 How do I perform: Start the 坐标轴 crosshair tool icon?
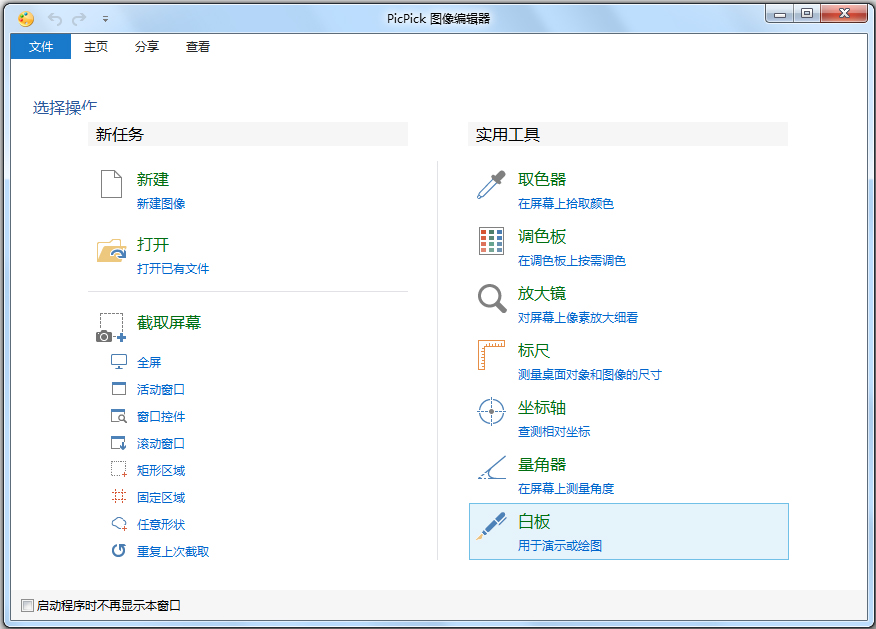coord(491,412)
